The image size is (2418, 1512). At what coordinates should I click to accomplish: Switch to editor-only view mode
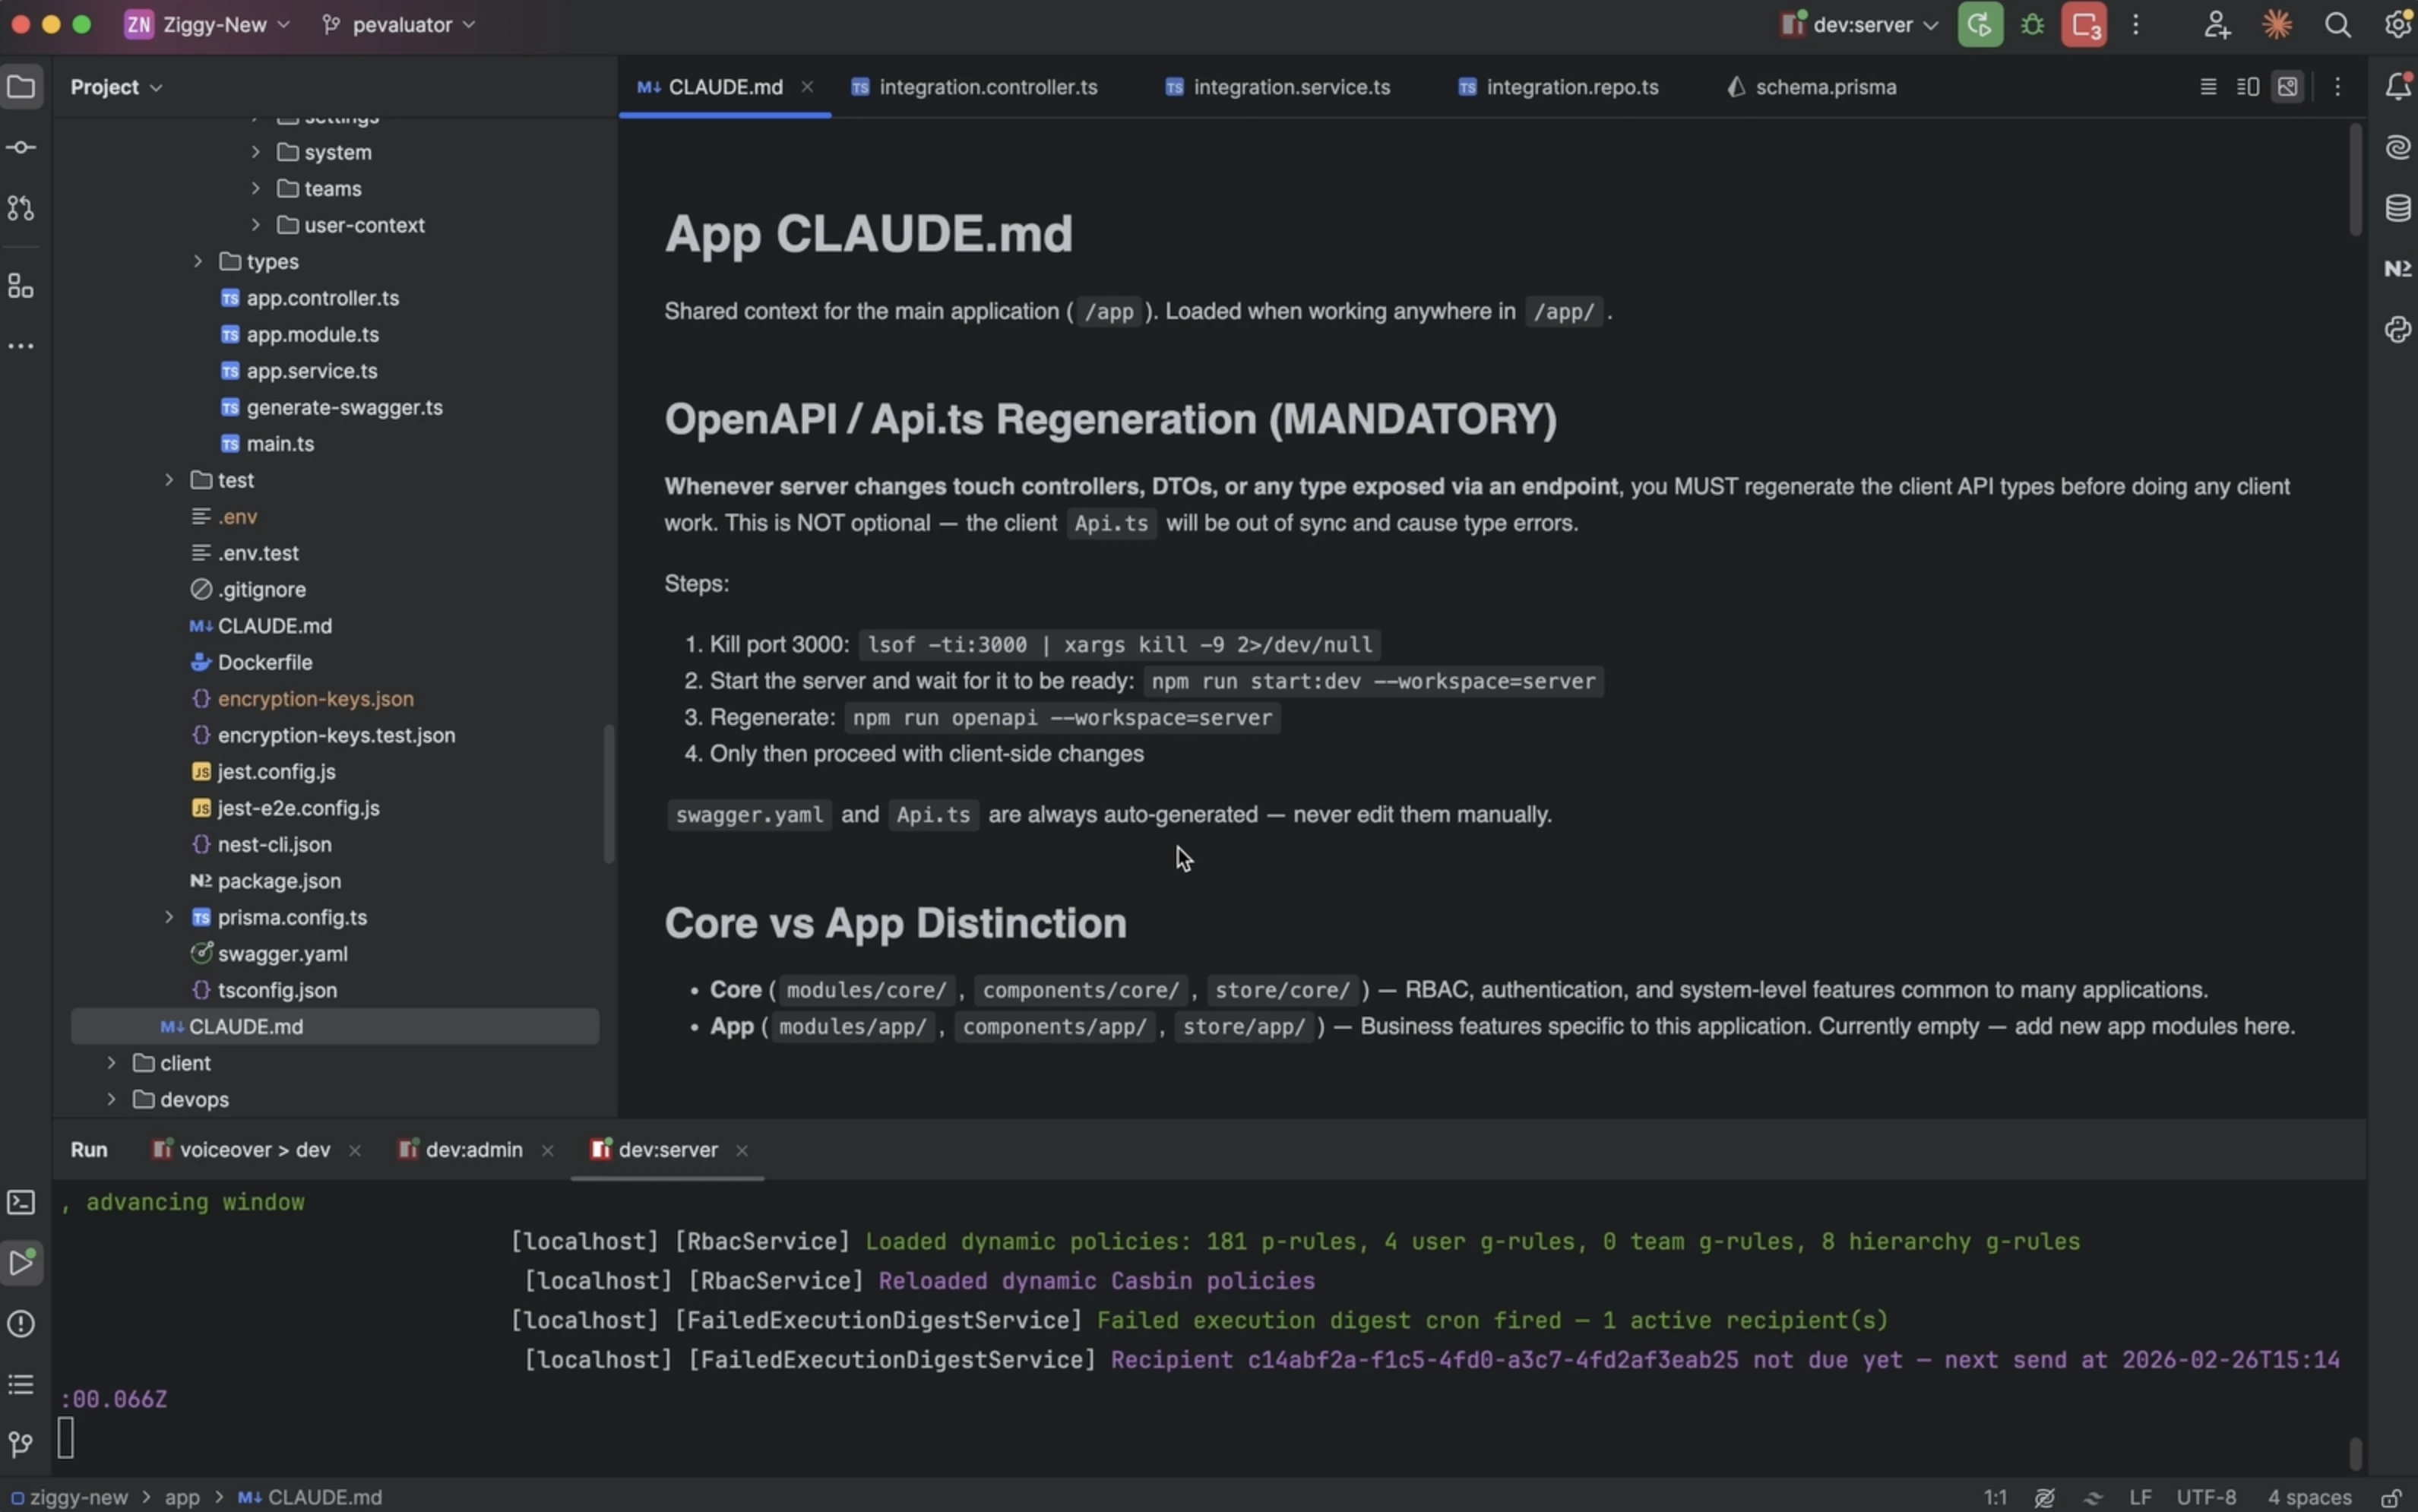point(2208,87)
